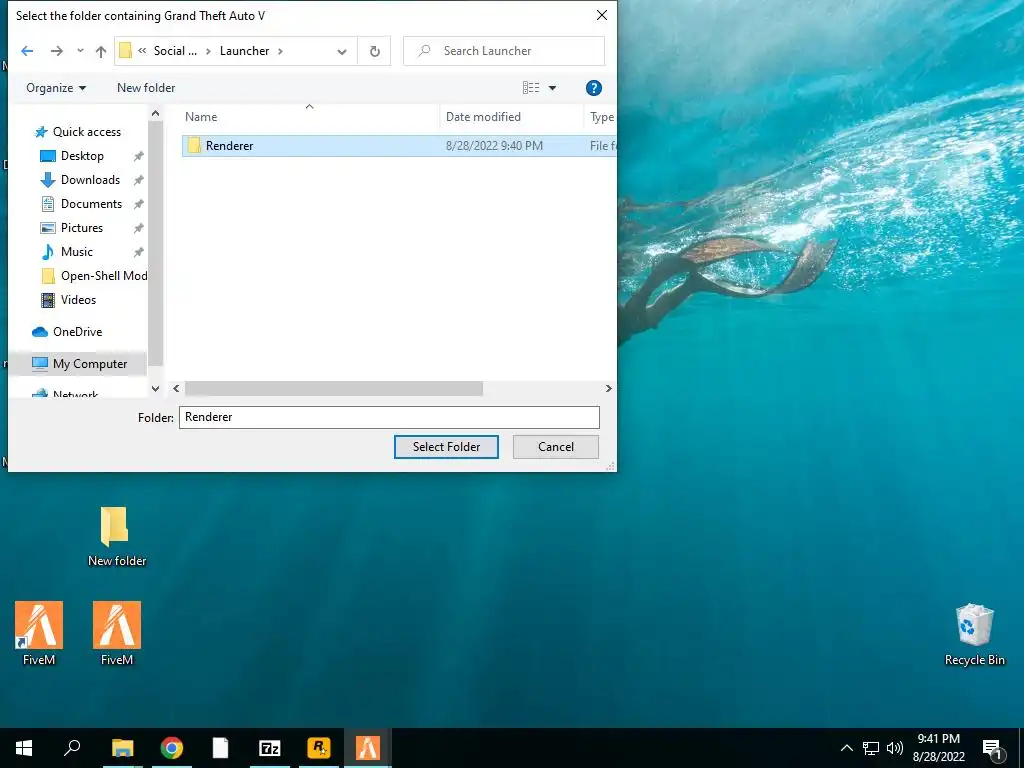Open Desktop in the navigation pane
Screen dimensions: 1024x768
82,156
